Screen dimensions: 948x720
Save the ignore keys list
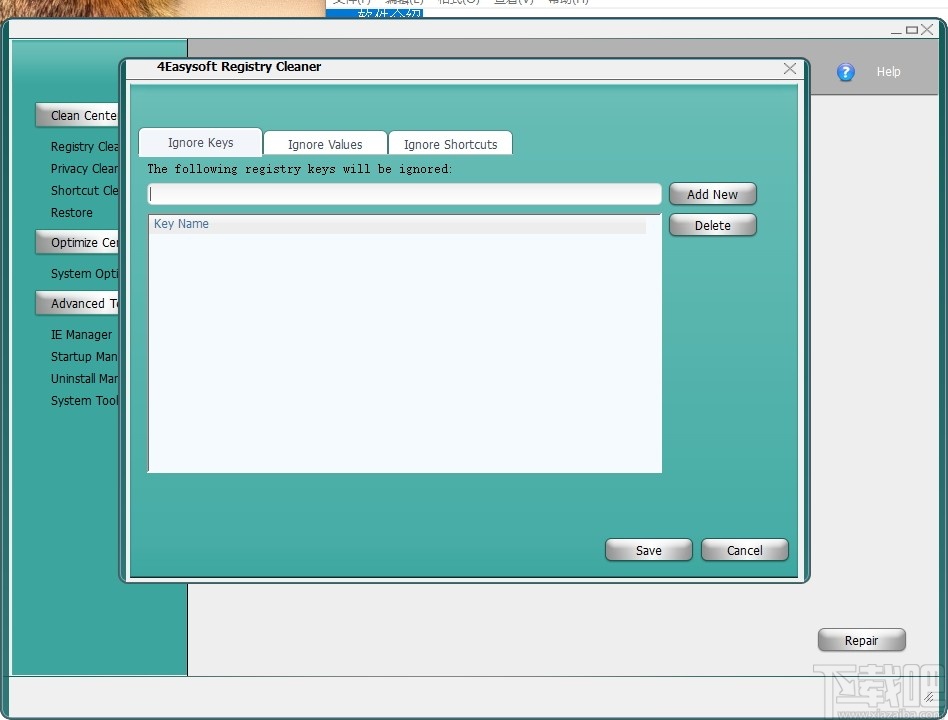click(x=648, y=549)
